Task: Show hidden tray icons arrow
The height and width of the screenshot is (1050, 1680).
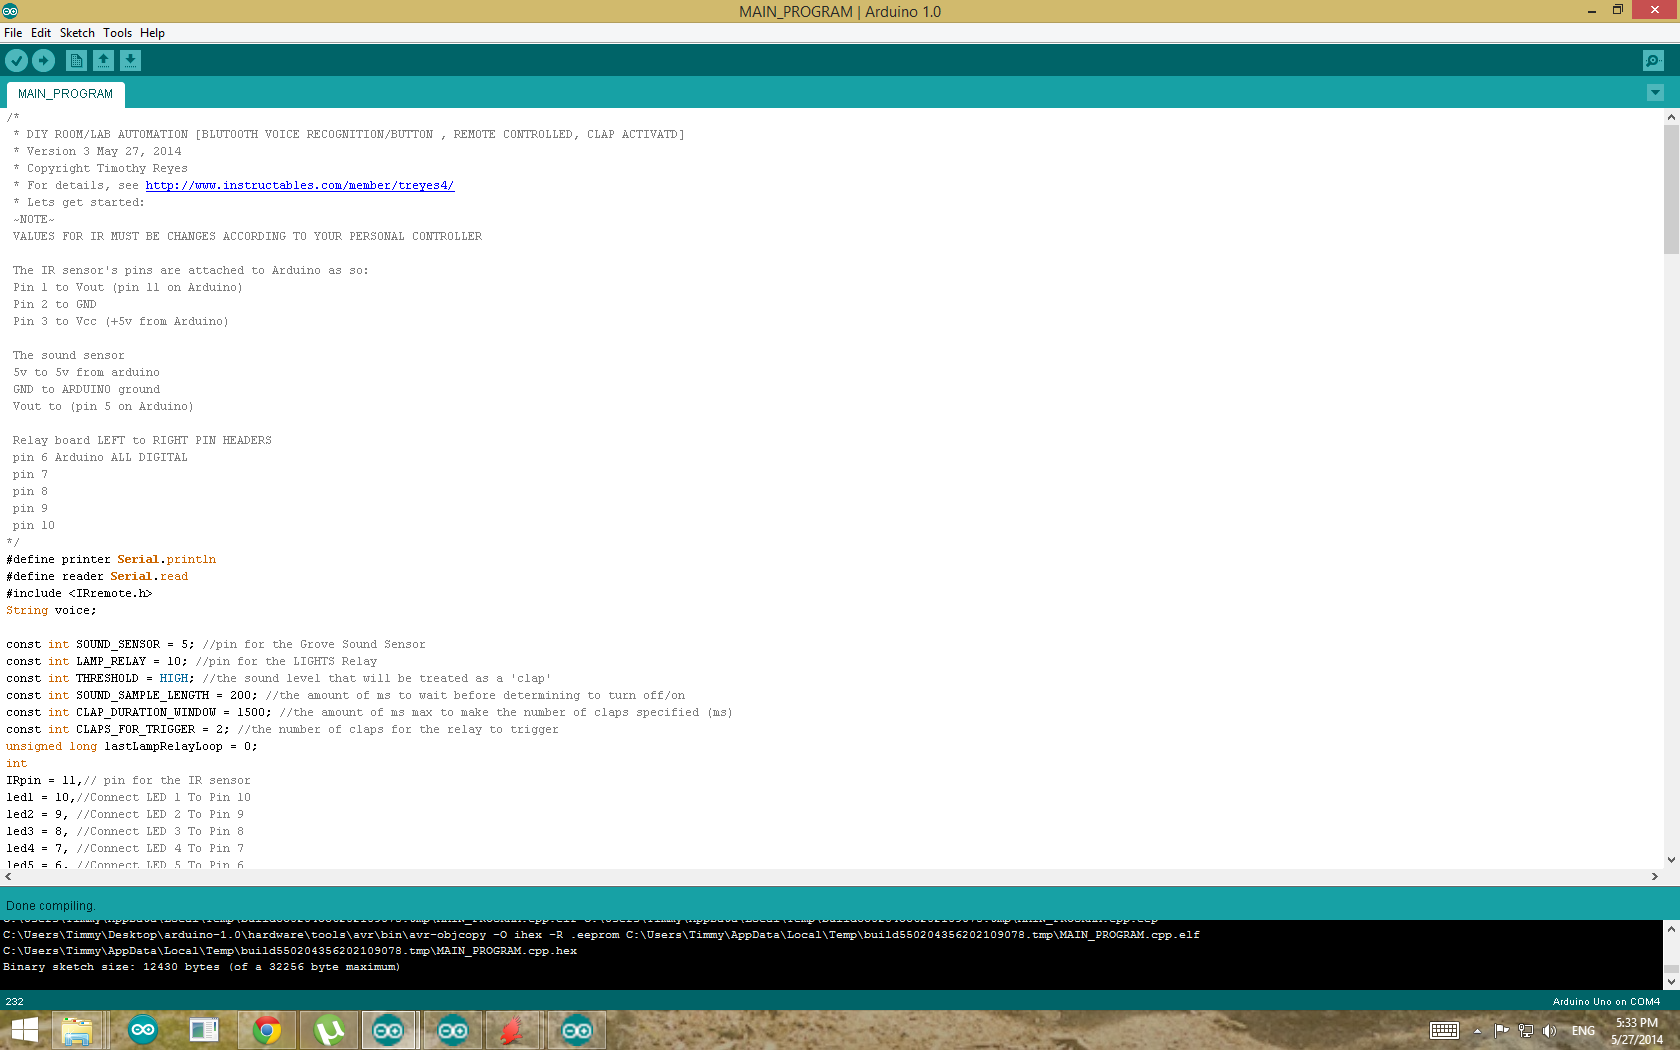Action: 1477,1030
